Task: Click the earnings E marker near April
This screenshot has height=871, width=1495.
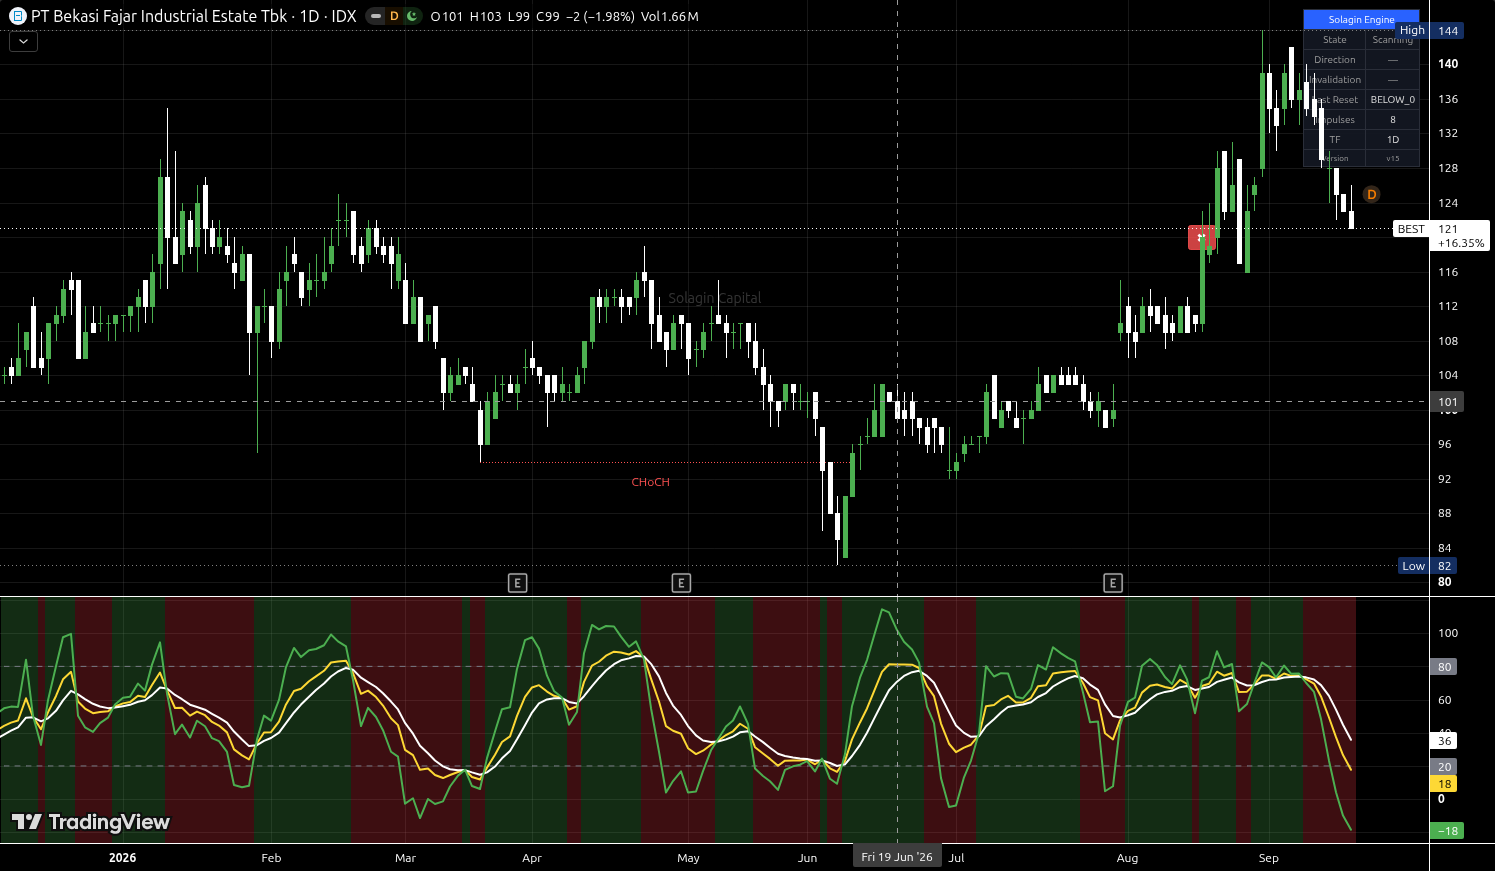Action: 517,583
